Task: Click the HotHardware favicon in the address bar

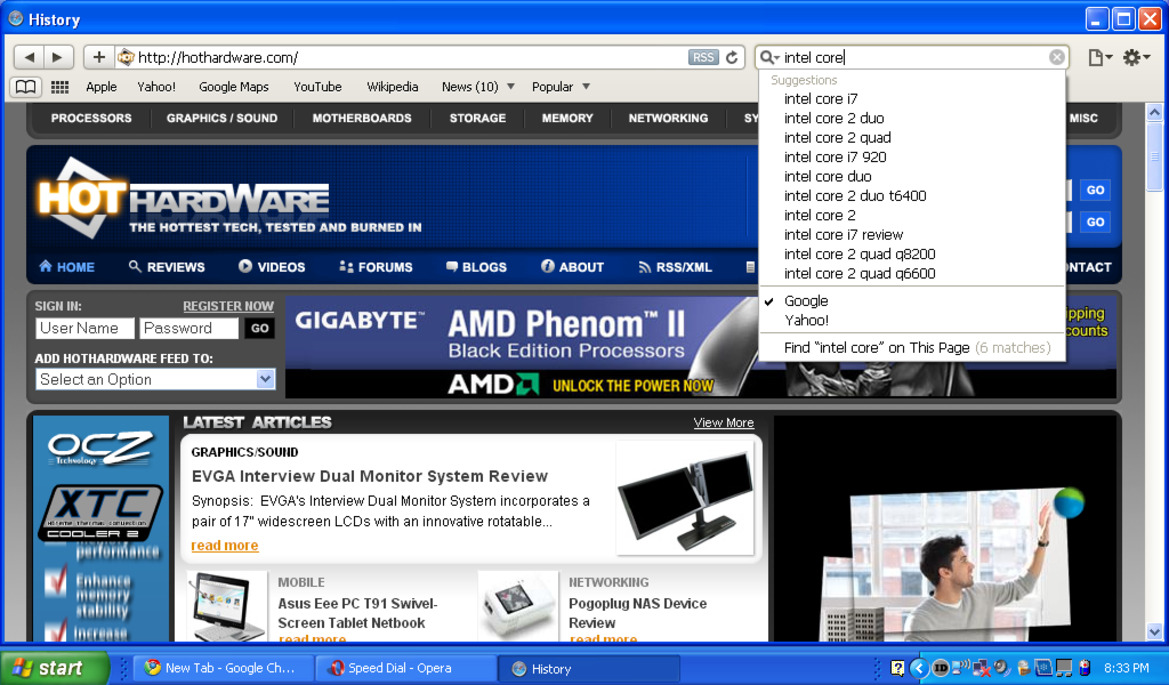Action: click(x=126, y=57)
